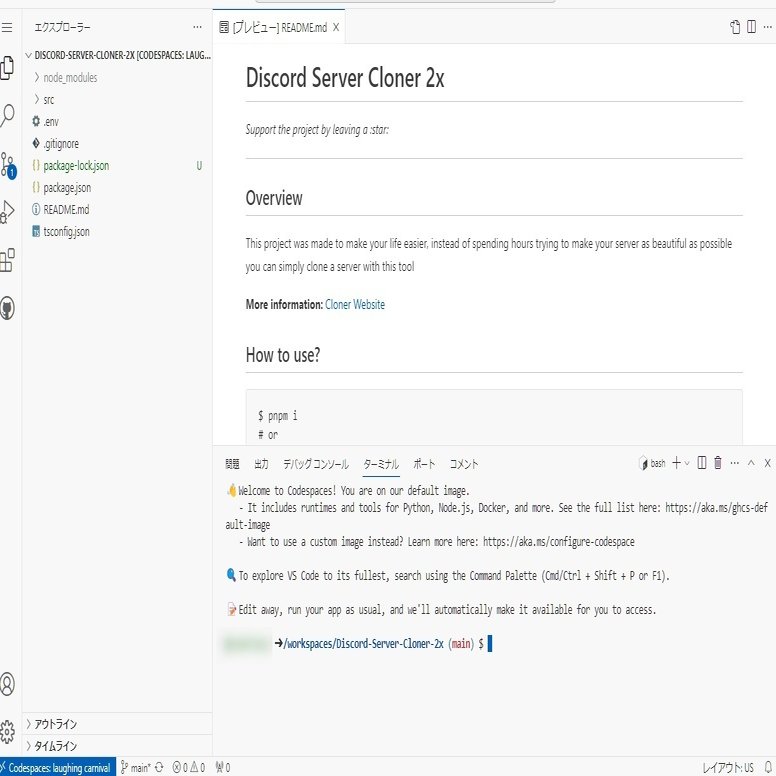776x776 pixels.
Task: Expand the src folder
Action: (117, 99)
